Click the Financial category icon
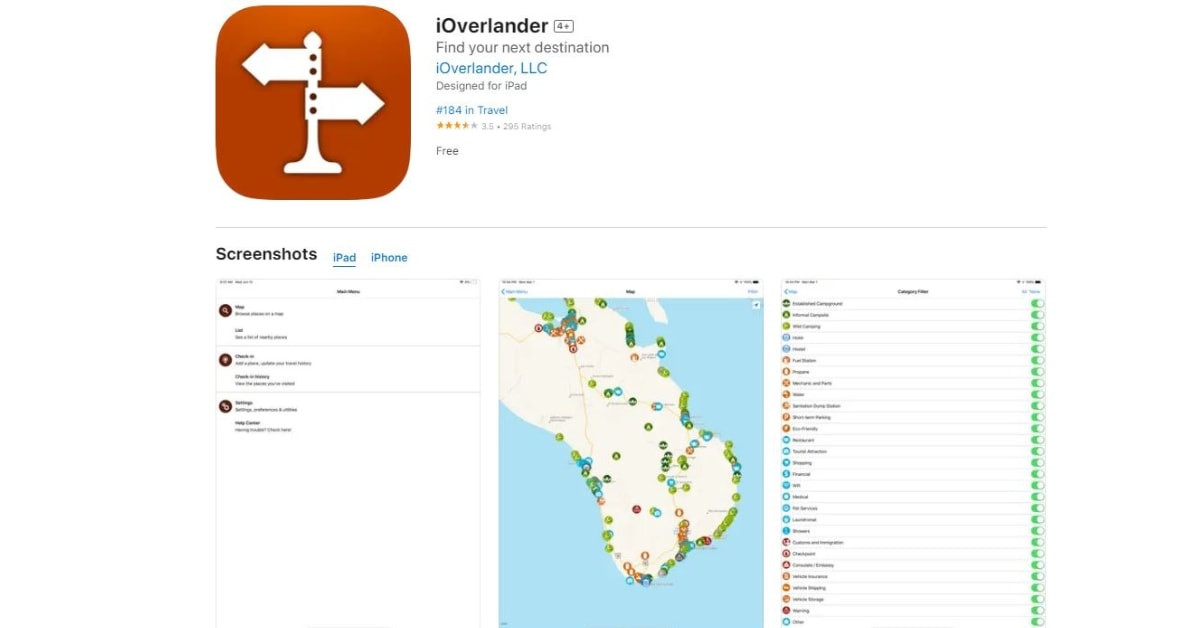Image resolution: width=1200 pixels, height=628 pixels. click(x=786, y=474)
